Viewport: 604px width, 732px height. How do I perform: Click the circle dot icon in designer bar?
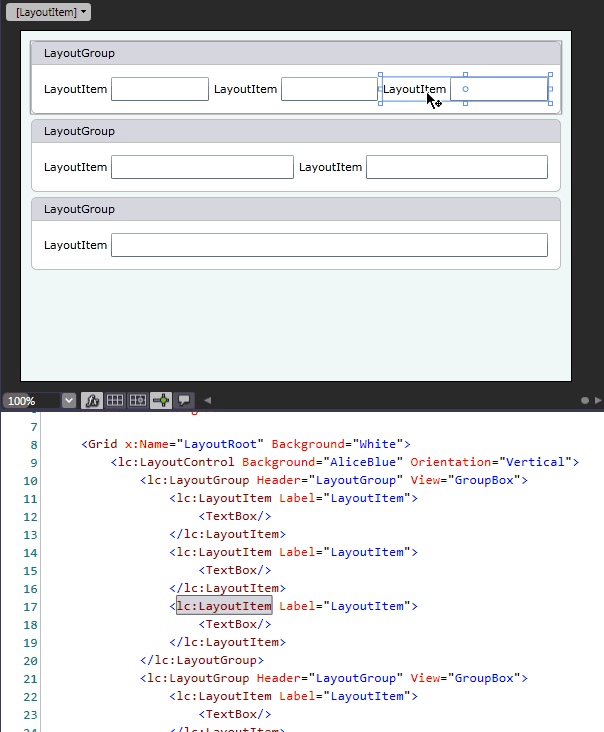[586, 400]
